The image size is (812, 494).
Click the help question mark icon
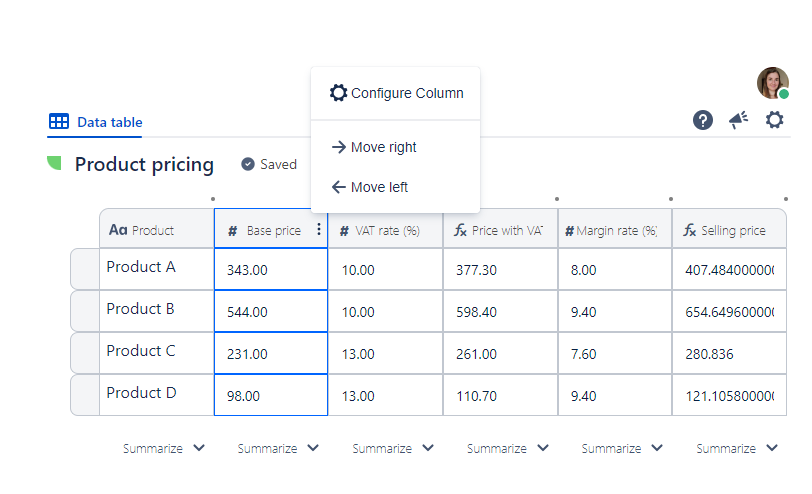point(703,120)
